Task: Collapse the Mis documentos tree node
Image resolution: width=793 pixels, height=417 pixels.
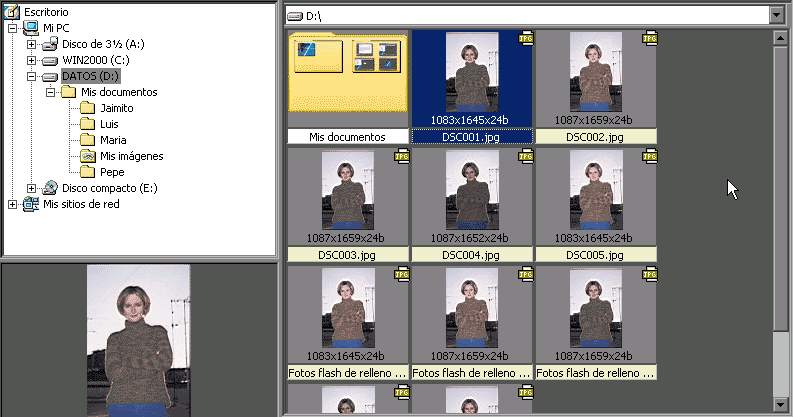Action: (50, 92)
